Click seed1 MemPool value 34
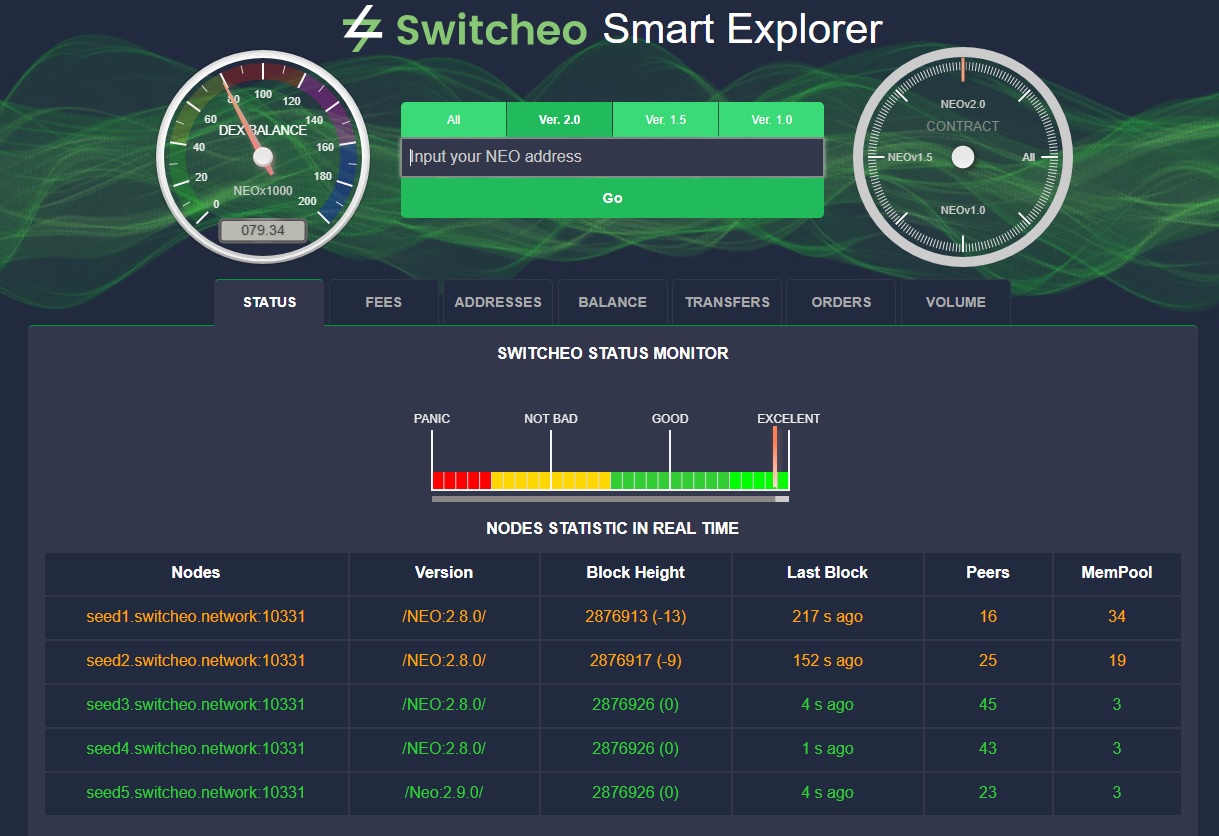1219x836 pixels. 1117,617
